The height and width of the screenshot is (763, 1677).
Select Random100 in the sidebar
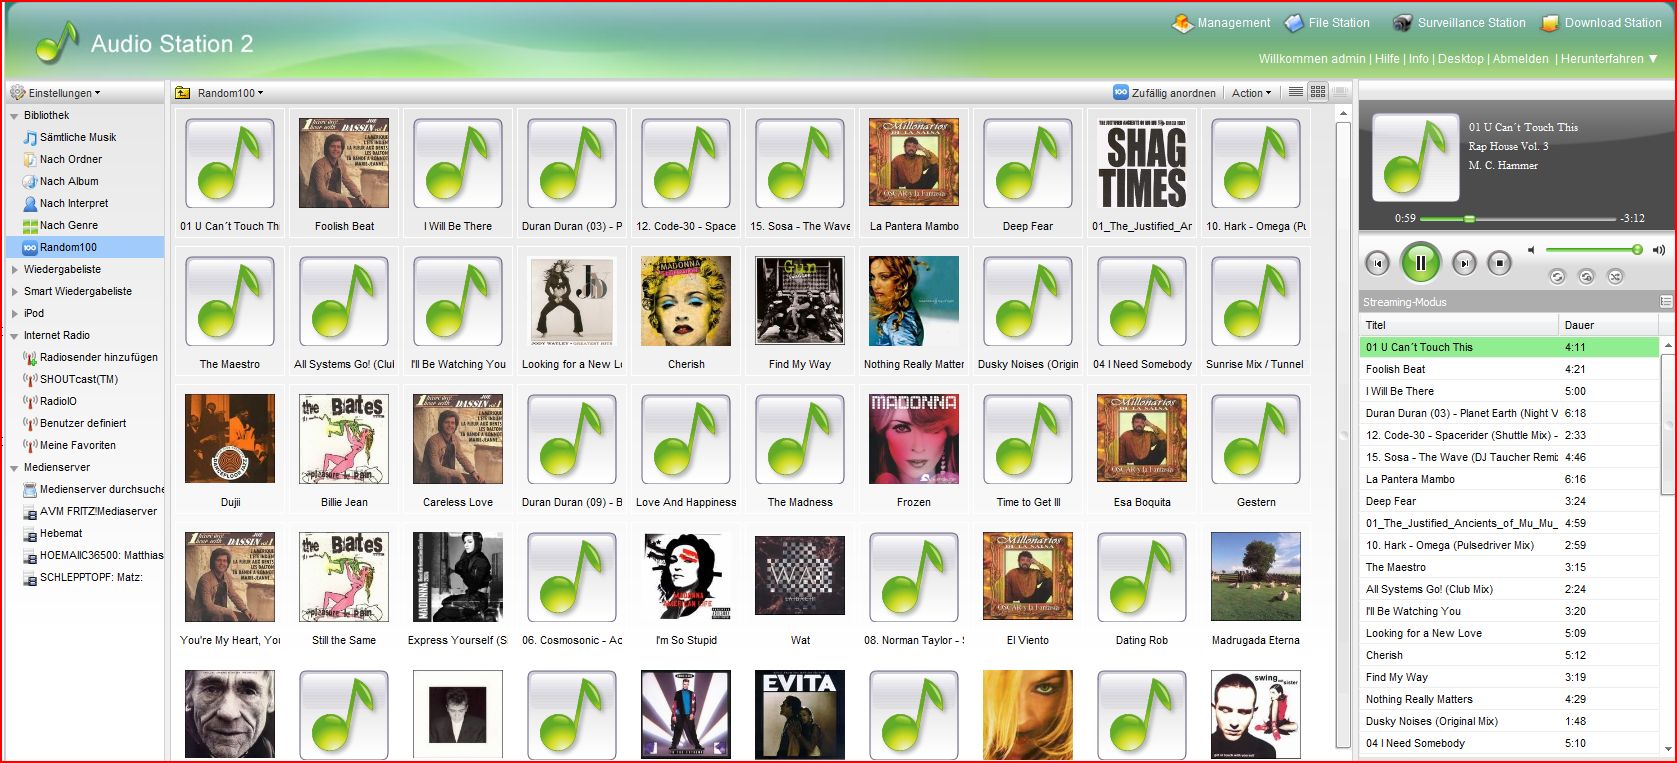coord(85,247)
